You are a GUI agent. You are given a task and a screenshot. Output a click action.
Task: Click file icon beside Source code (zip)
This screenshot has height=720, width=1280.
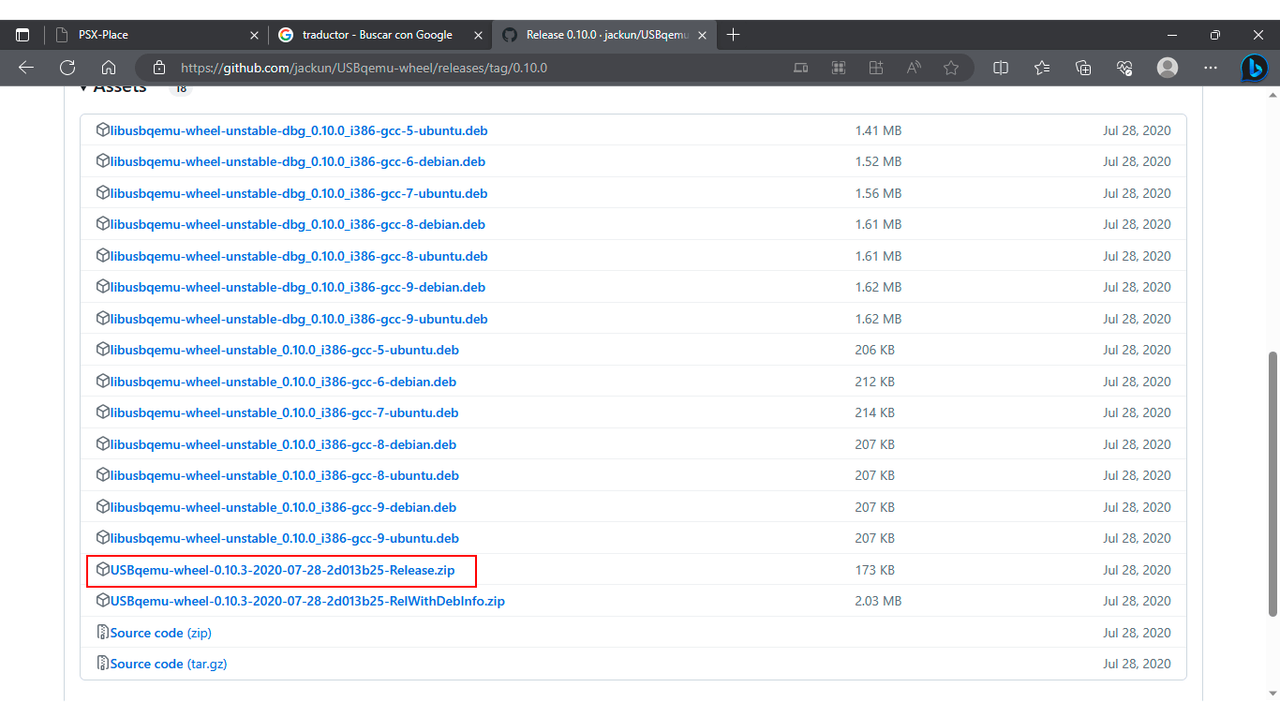[x=102, y=633]
